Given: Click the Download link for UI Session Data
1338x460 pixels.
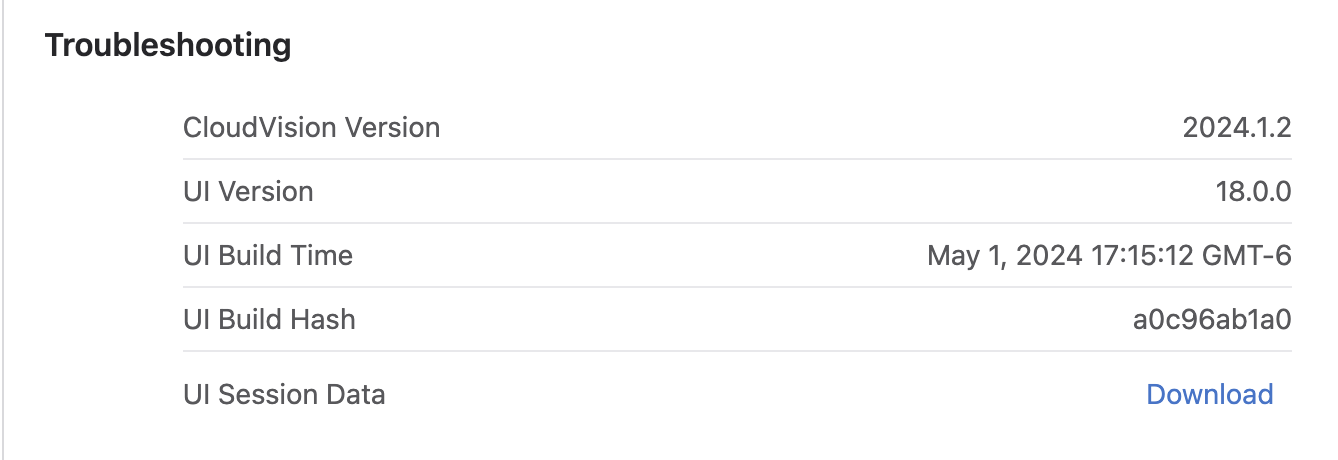Looking at the screenshot, I should tap(1209, 394).
